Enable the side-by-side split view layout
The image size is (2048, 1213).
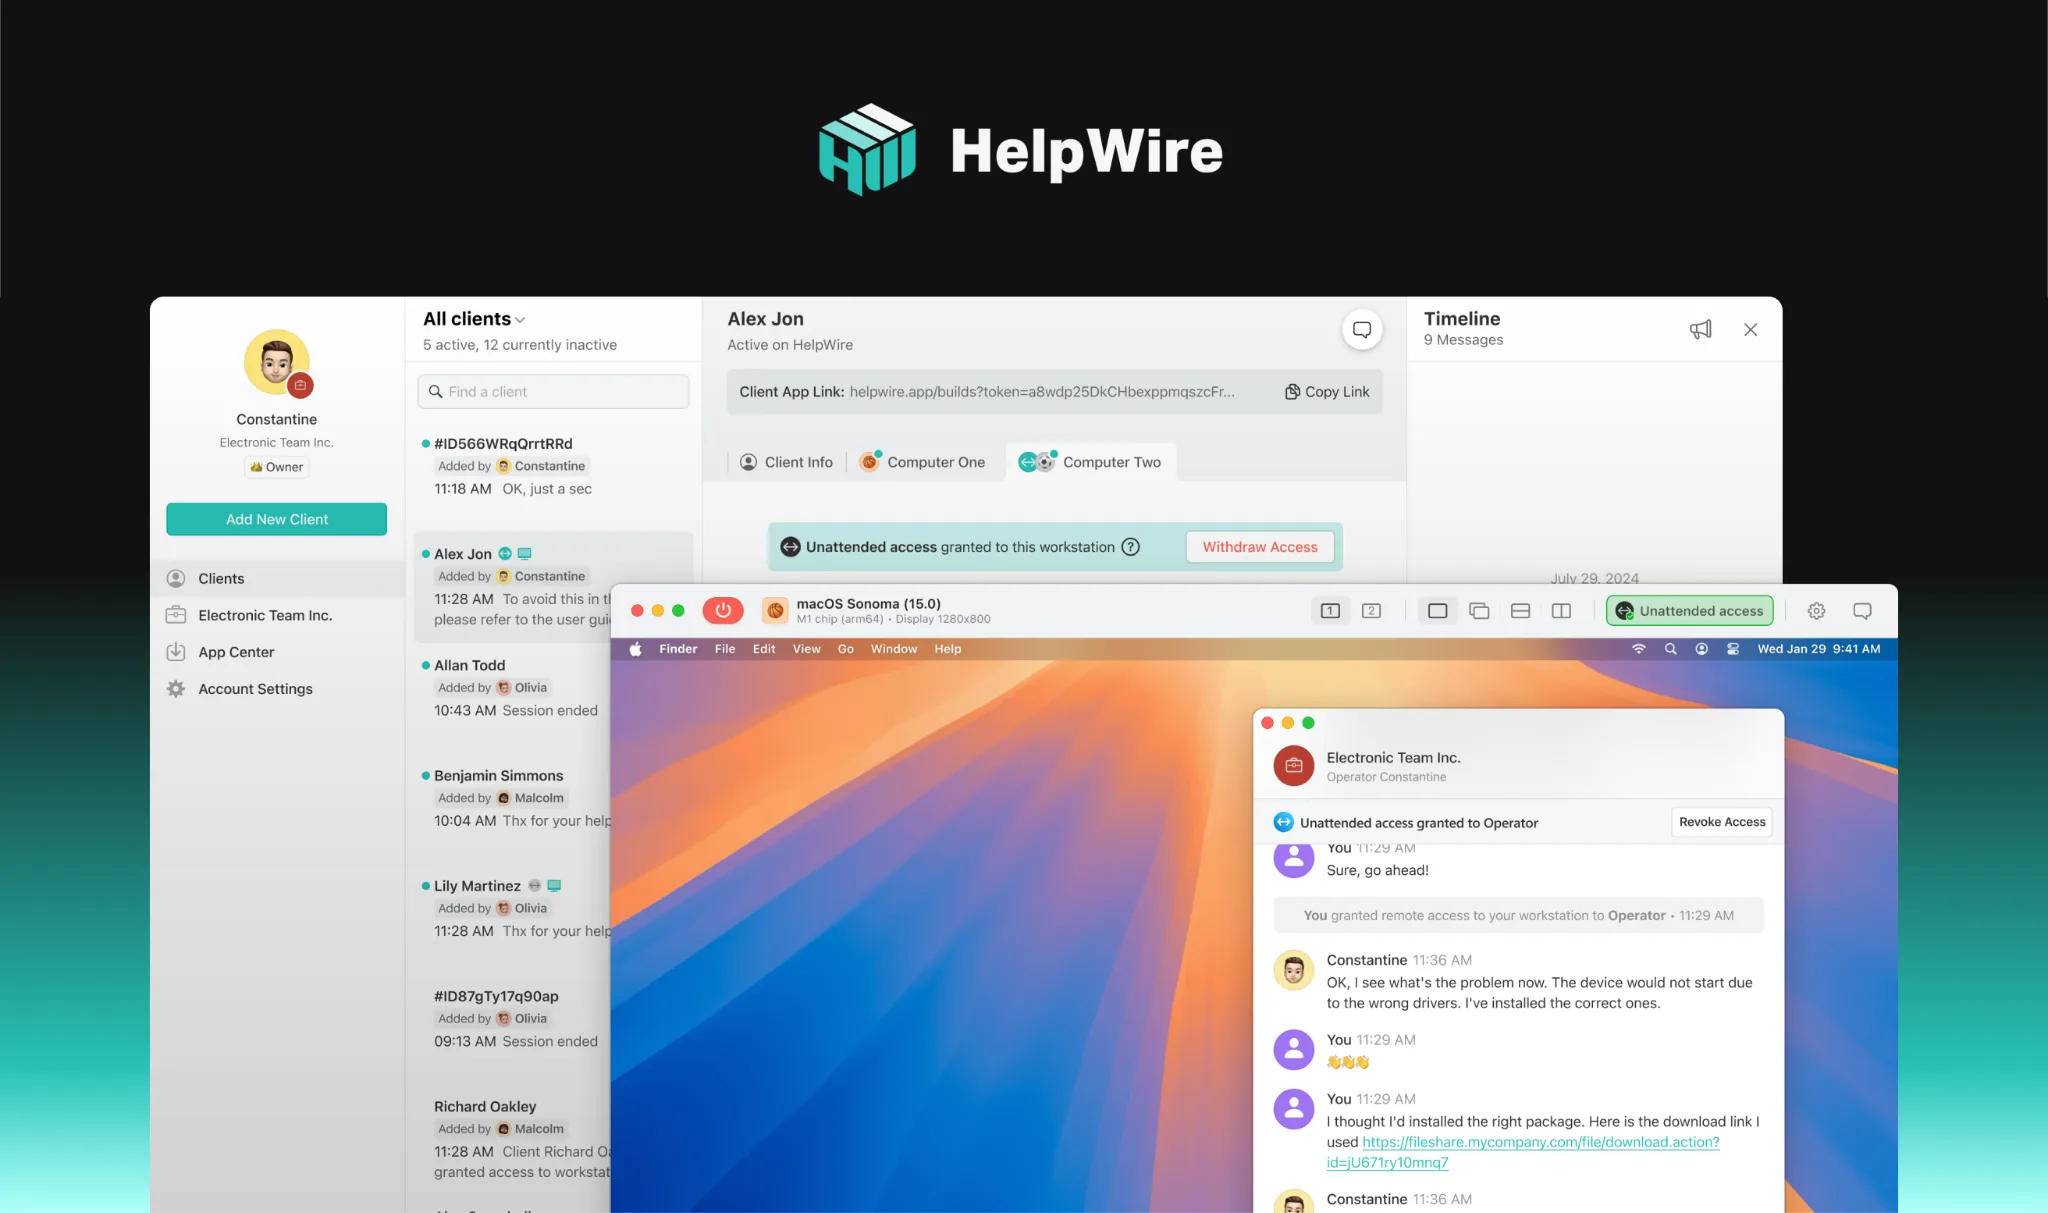[1561, 610]
